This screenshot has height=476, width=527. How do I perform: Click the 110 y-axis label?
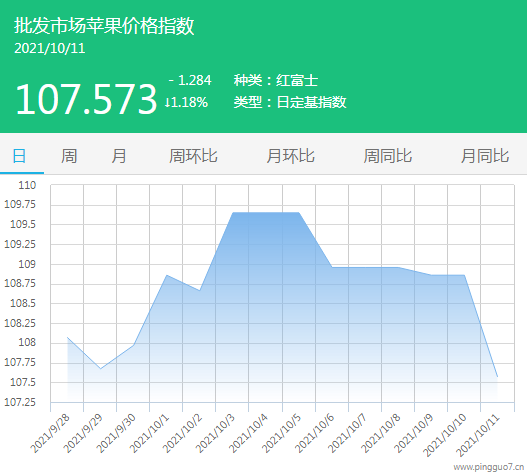click(x=27, y=185)
